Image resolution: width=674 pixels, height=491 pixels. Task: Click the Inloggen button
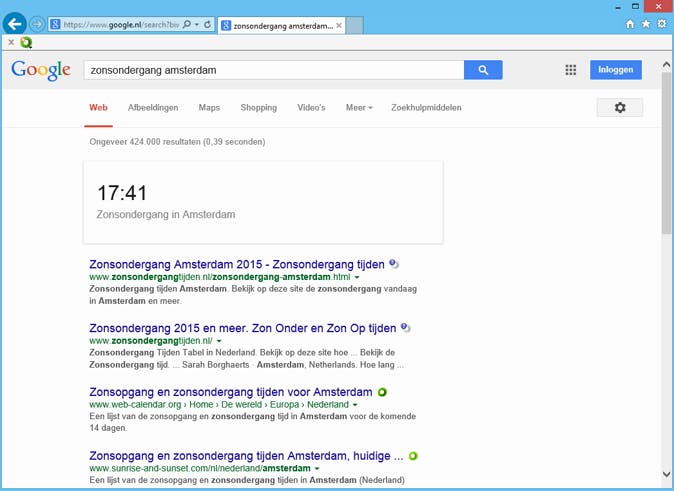point(616,70)
